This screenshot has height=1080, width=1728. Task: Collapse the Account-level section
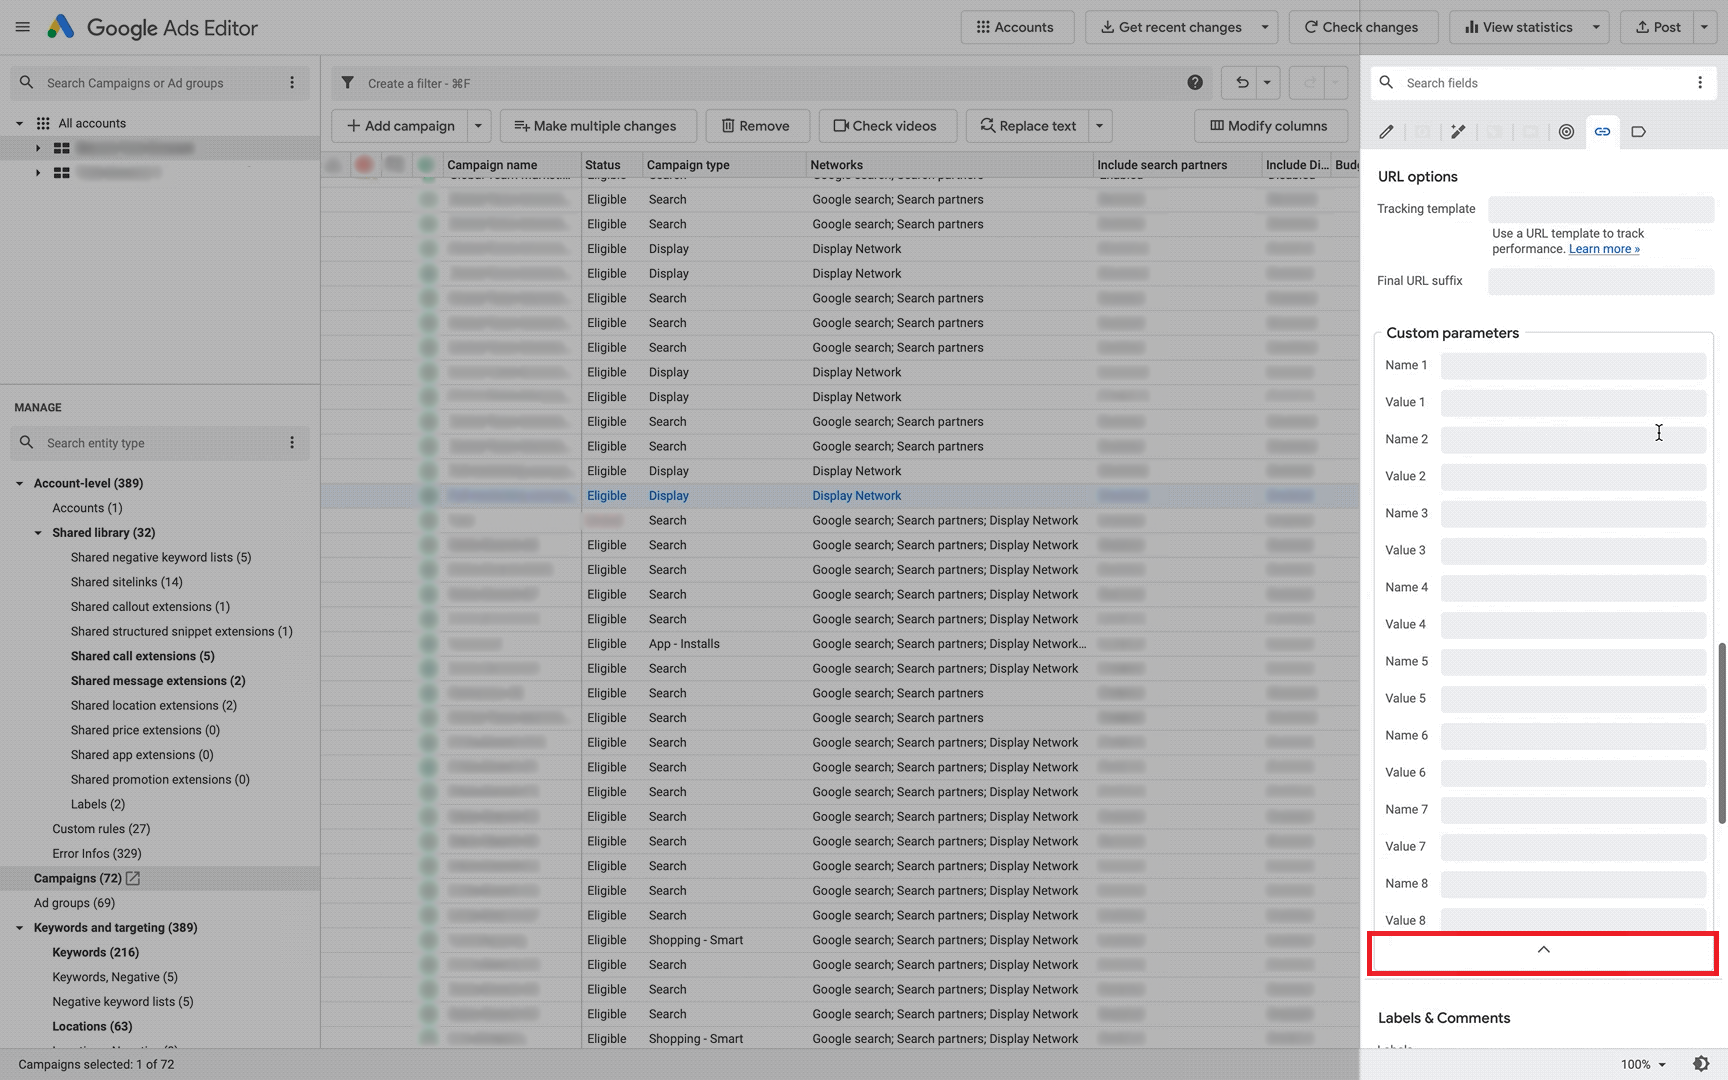click(x=19, y=483)
